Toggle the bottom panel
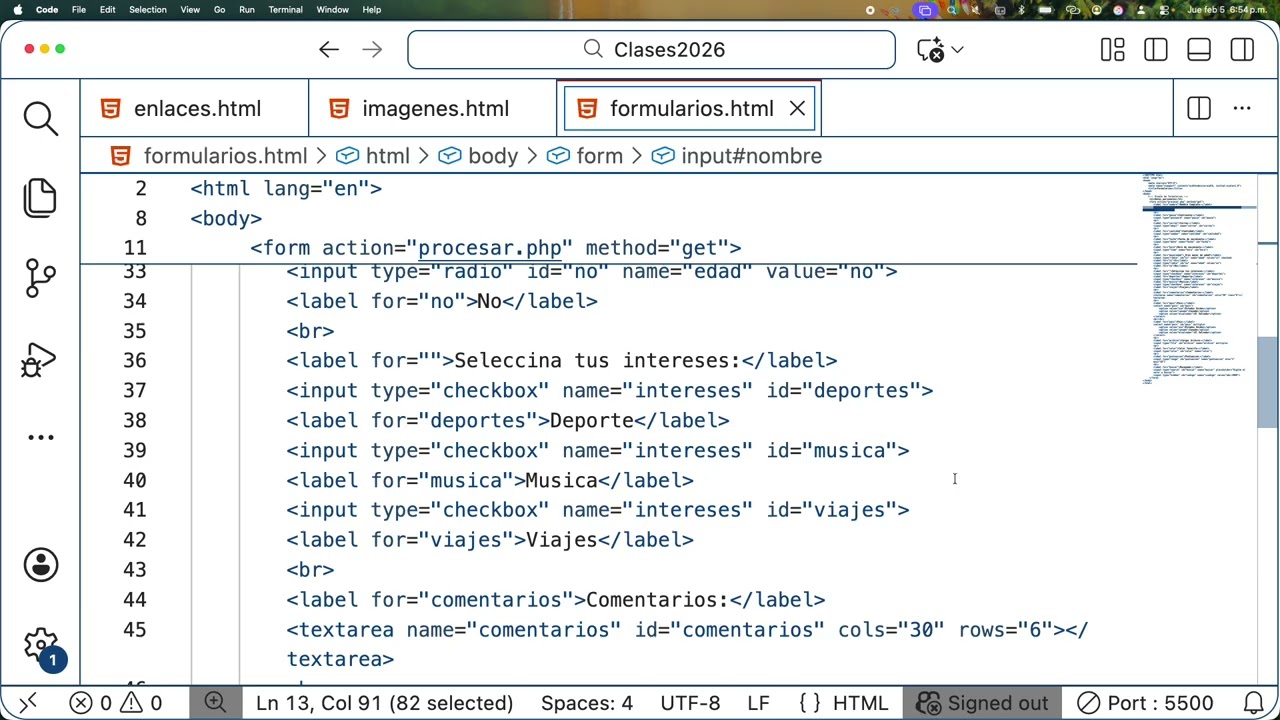 click(x=1199, y=49)
